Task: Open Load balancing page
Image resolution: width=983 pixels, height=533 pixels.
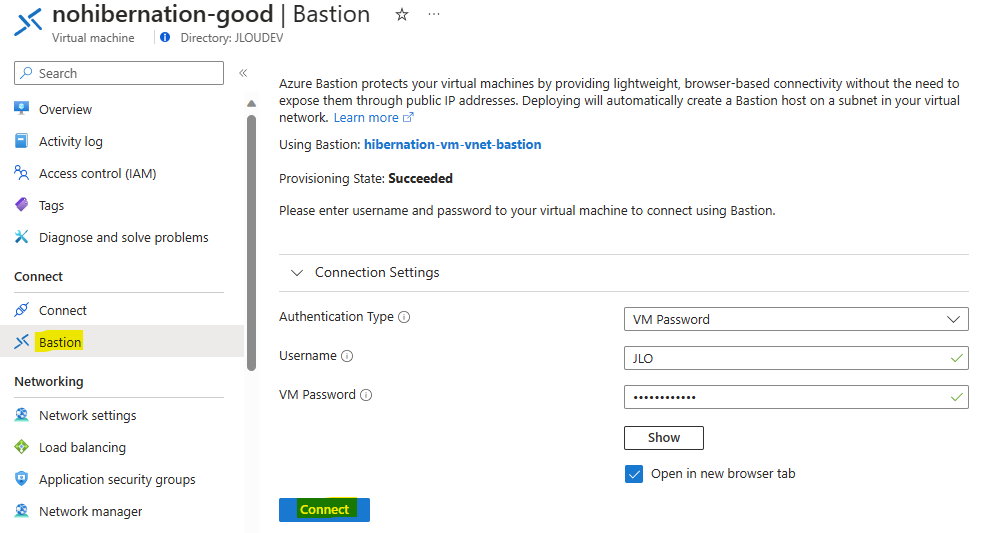Action: coord(82,447)
